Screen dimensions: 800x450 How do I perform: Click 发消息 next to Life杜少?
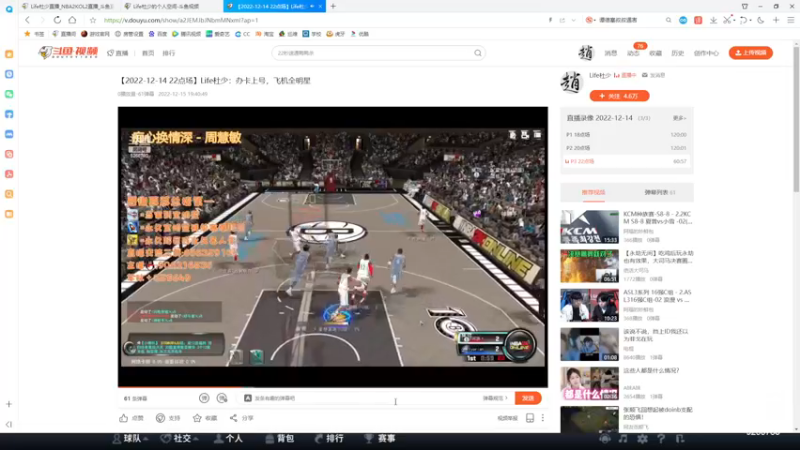(x=654, y=75)
